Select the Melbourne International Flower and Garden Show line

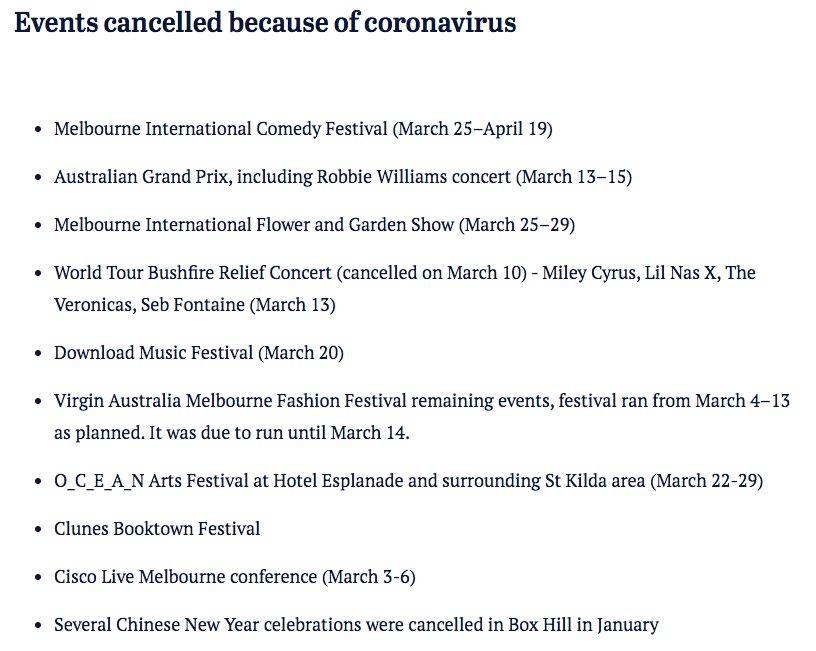pyautogui.click(x=314, y=225)
